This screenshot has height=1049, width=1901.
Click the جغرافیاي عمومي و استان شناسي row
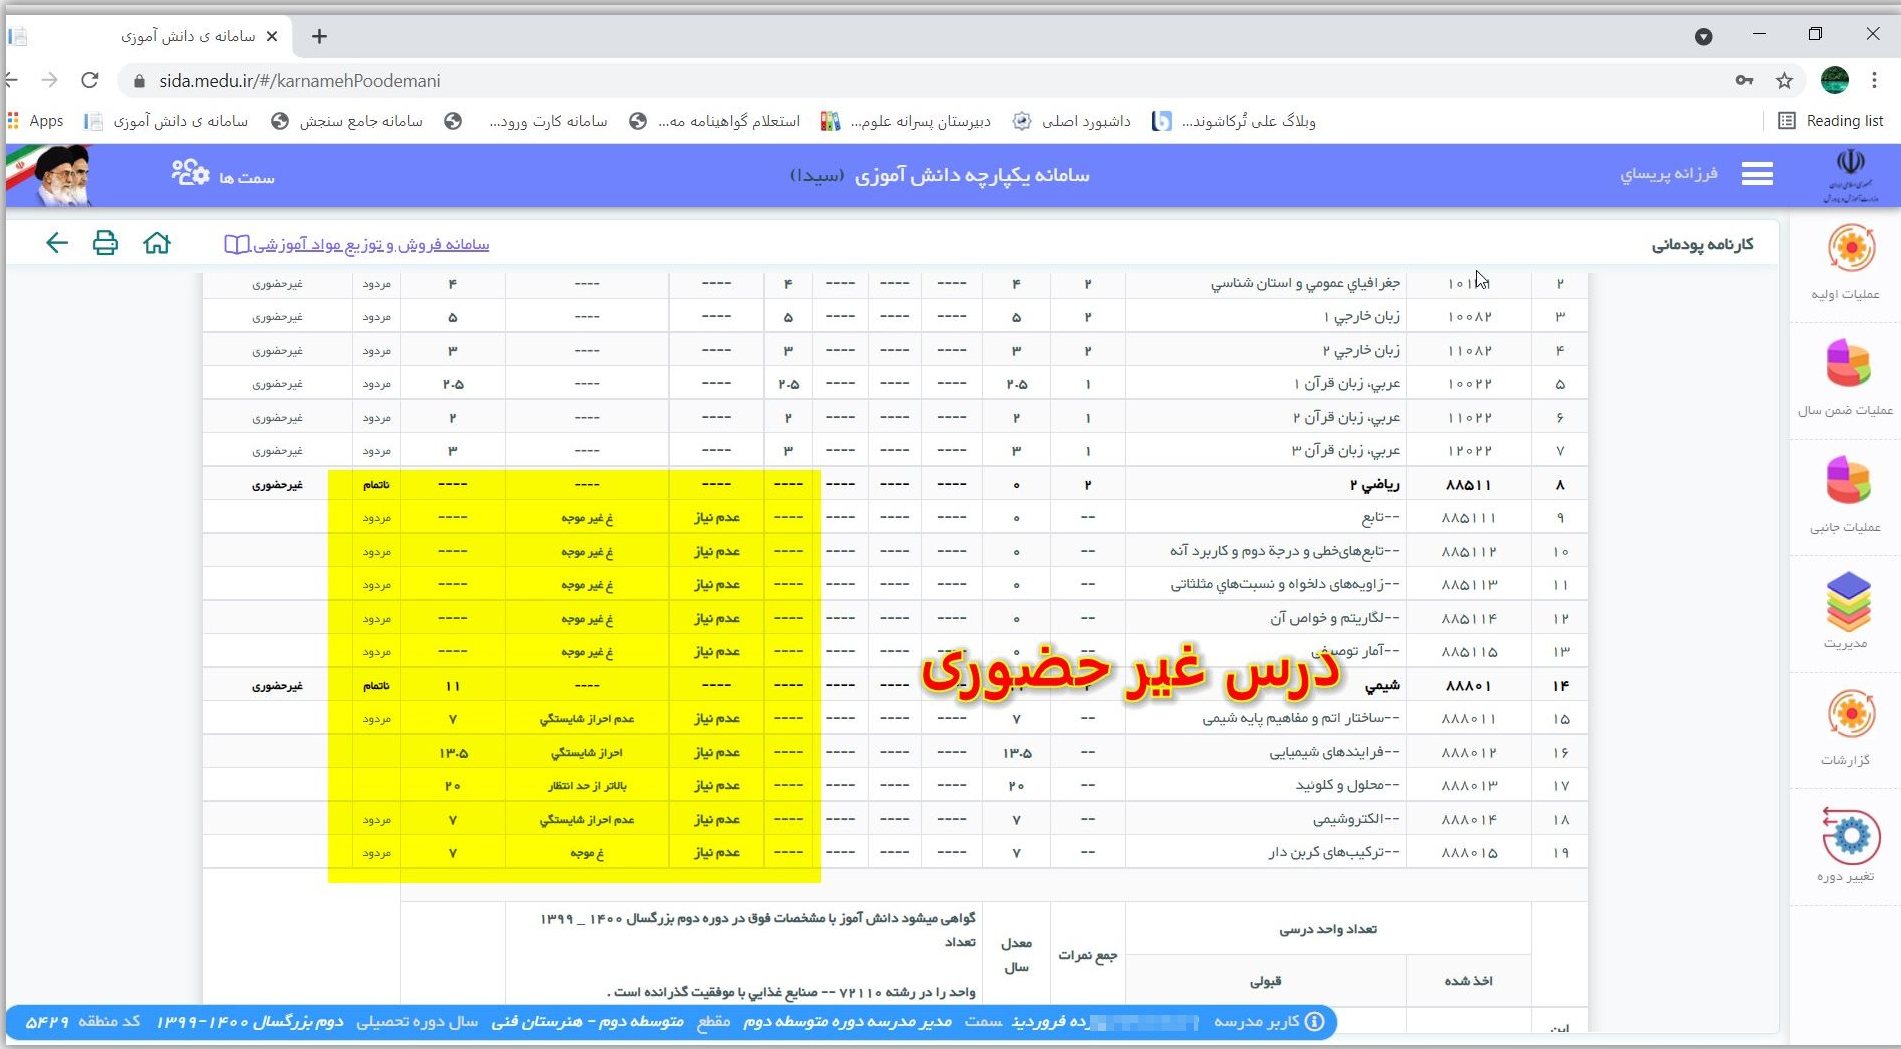pyautogui.click(x=895, y=283)
